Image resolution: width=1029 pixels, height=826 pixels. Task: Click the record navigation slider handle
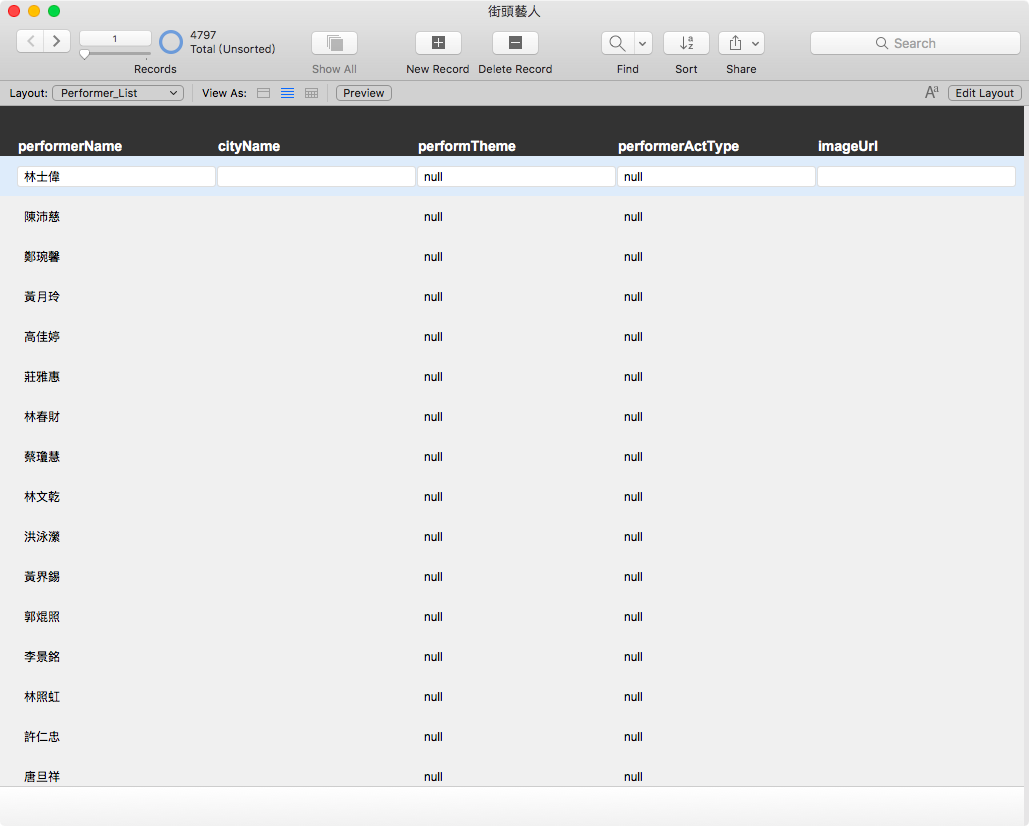tap(85, 55)
